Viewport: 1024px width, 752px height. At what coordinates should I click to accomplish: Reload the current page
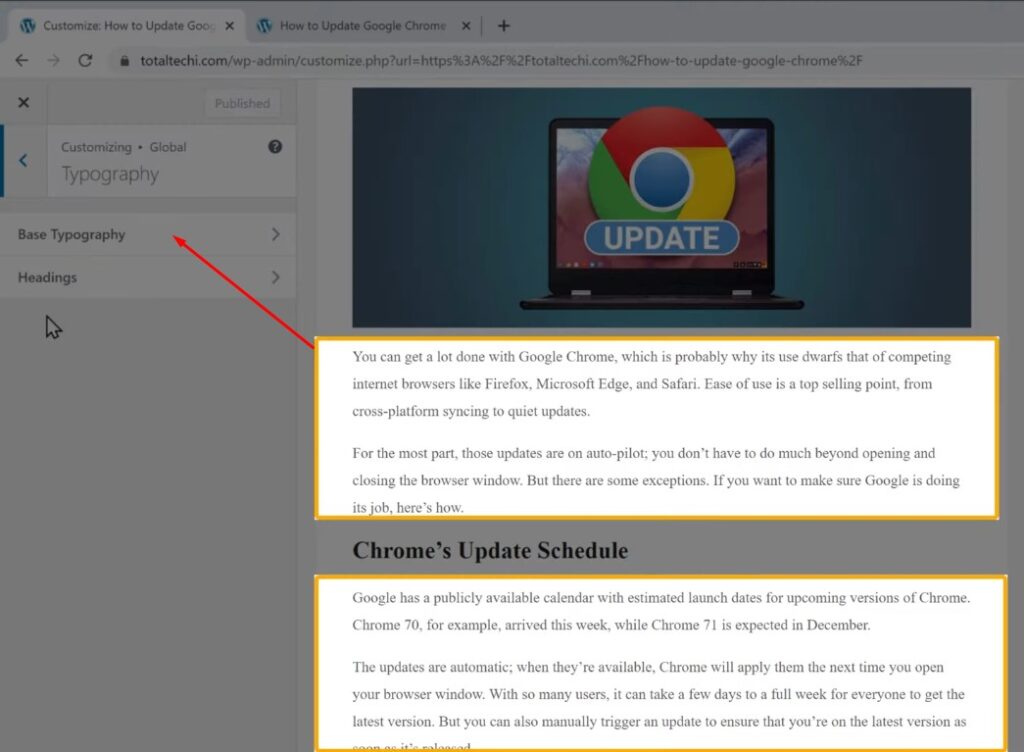coord(84,61)
